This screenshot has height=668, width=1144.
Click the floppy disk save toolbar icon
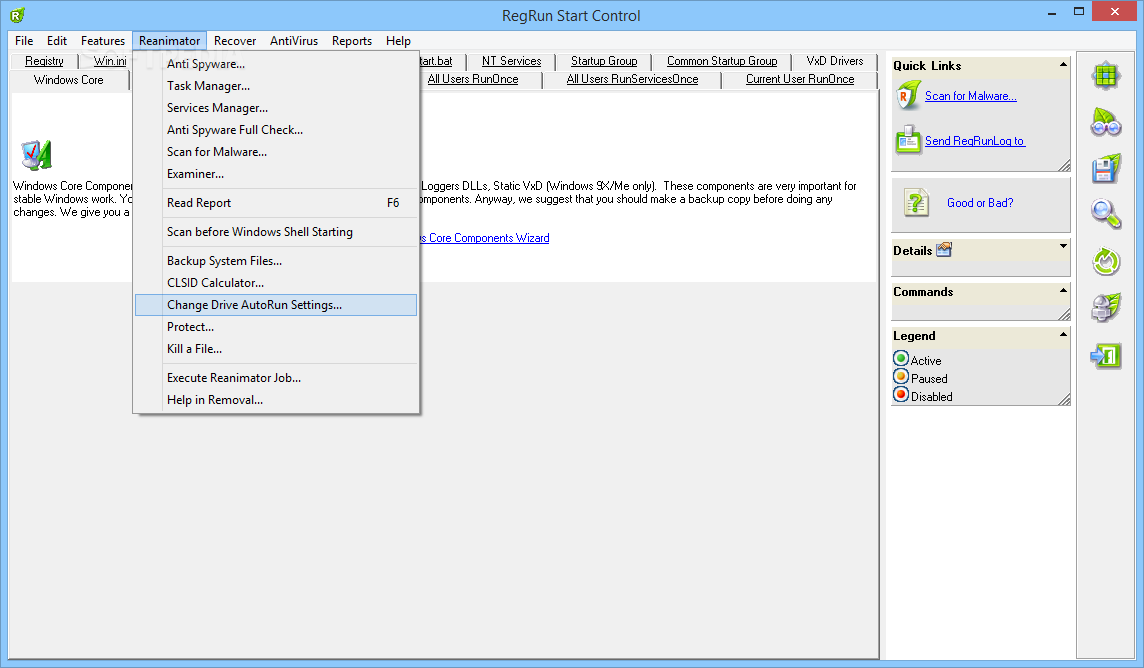tap(1105, 168)
